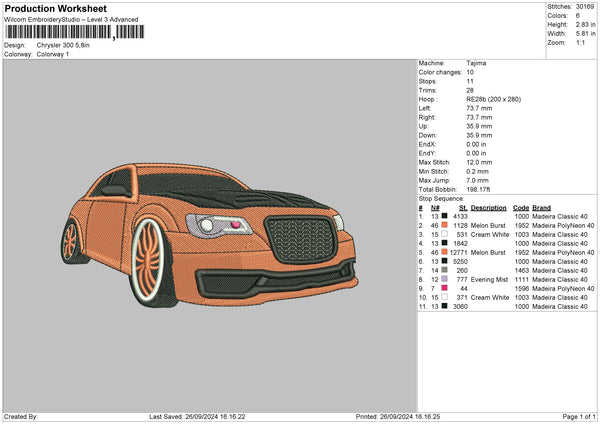Click the Stitches count value 30169

point(585,6)
